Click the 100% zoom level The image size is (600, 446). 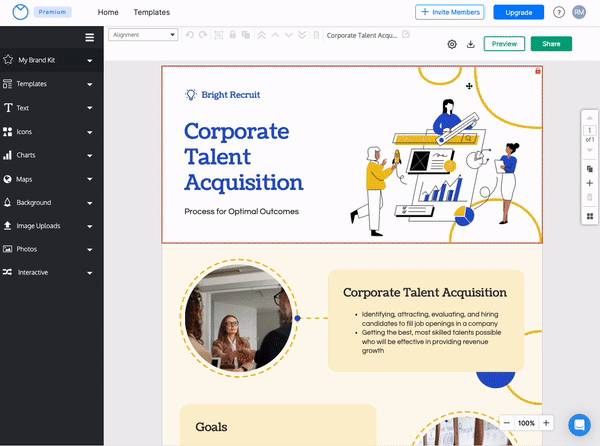pos(526,423)
